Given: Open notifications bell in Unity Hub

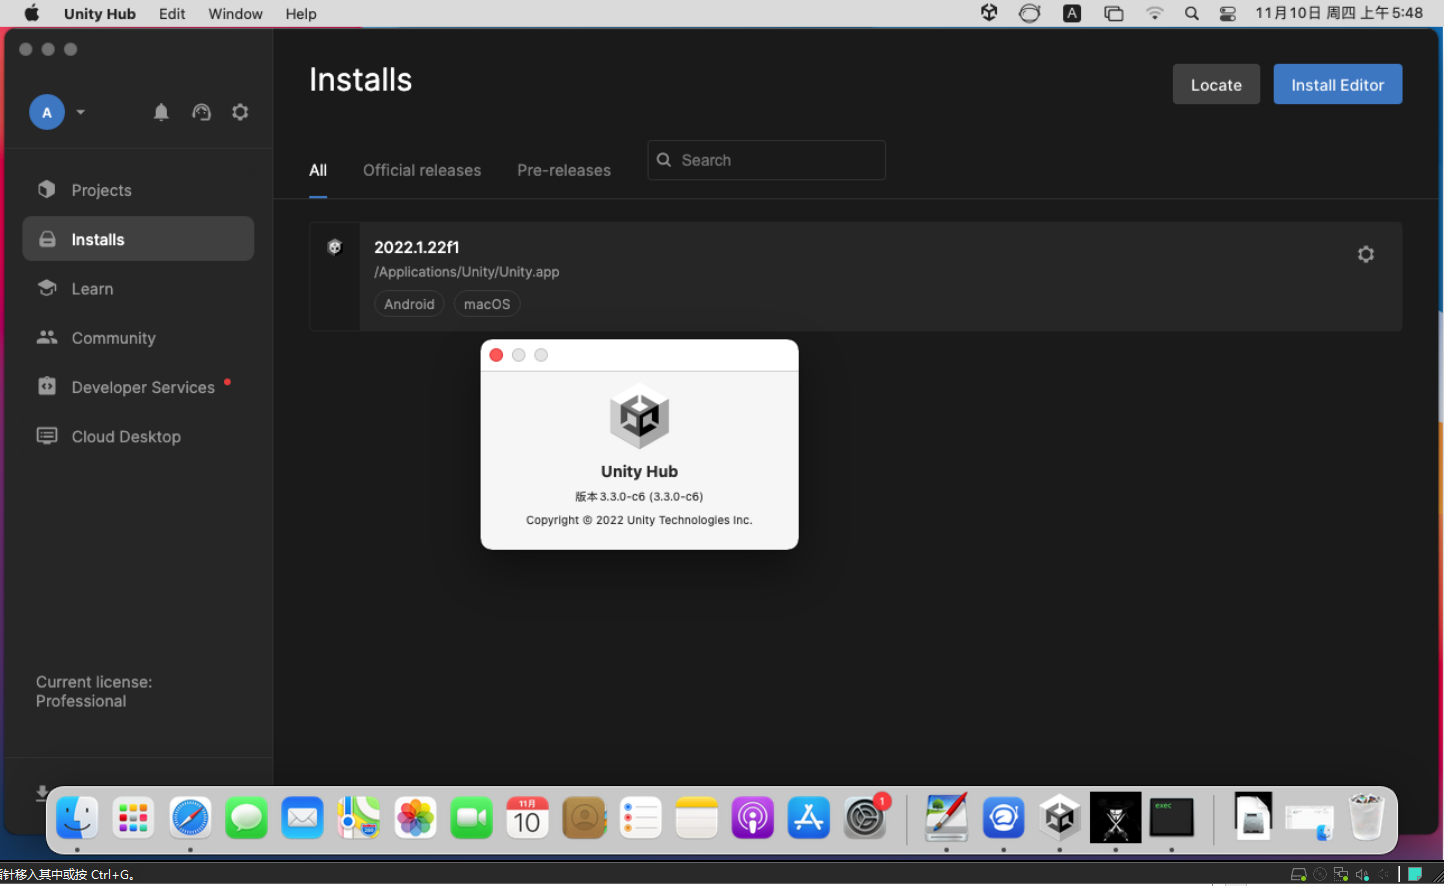Looking at the screenshot, I should coord(161,112).
